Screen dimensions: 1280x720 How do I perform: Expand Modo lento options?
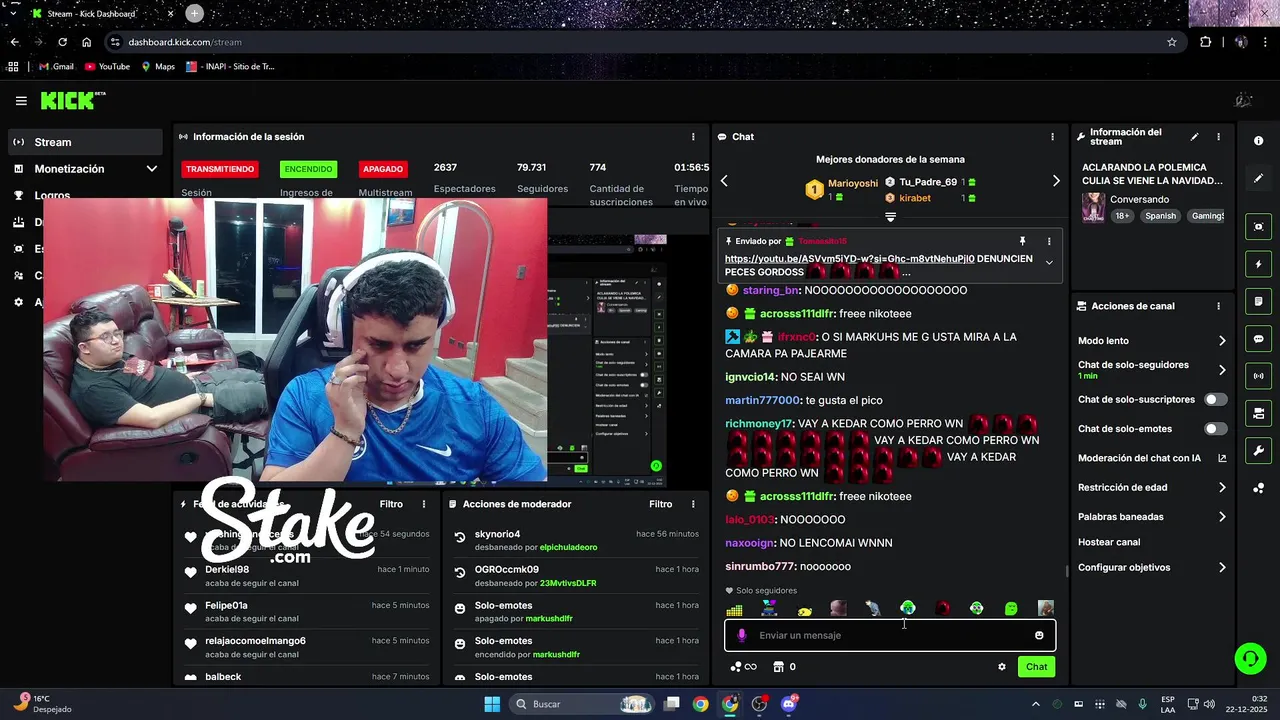click(x=1222, y=341)
